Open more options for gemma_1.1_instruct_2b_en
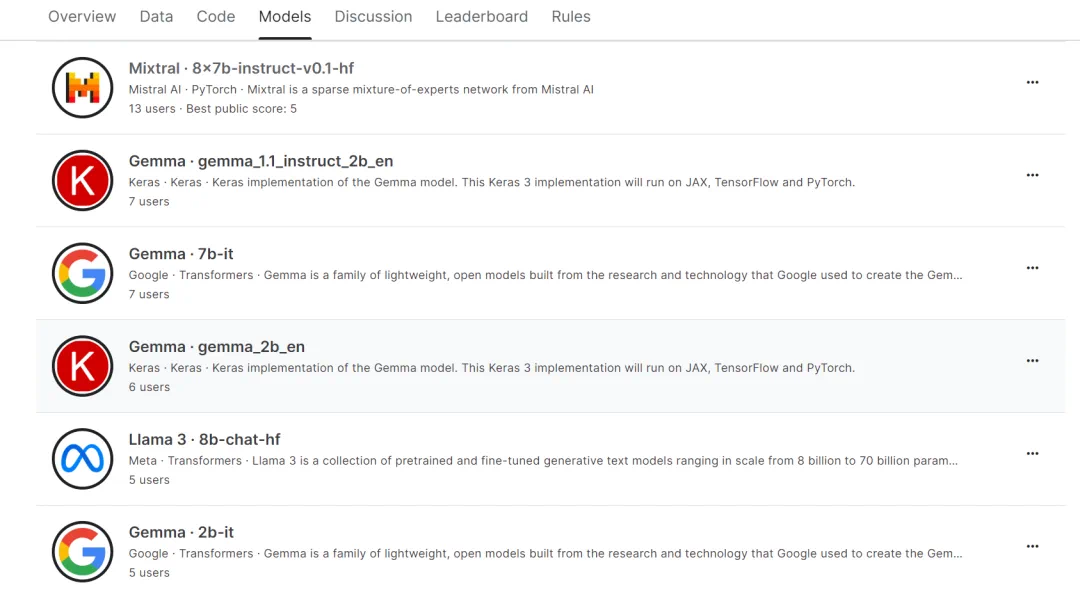 tap(1032, 175)
